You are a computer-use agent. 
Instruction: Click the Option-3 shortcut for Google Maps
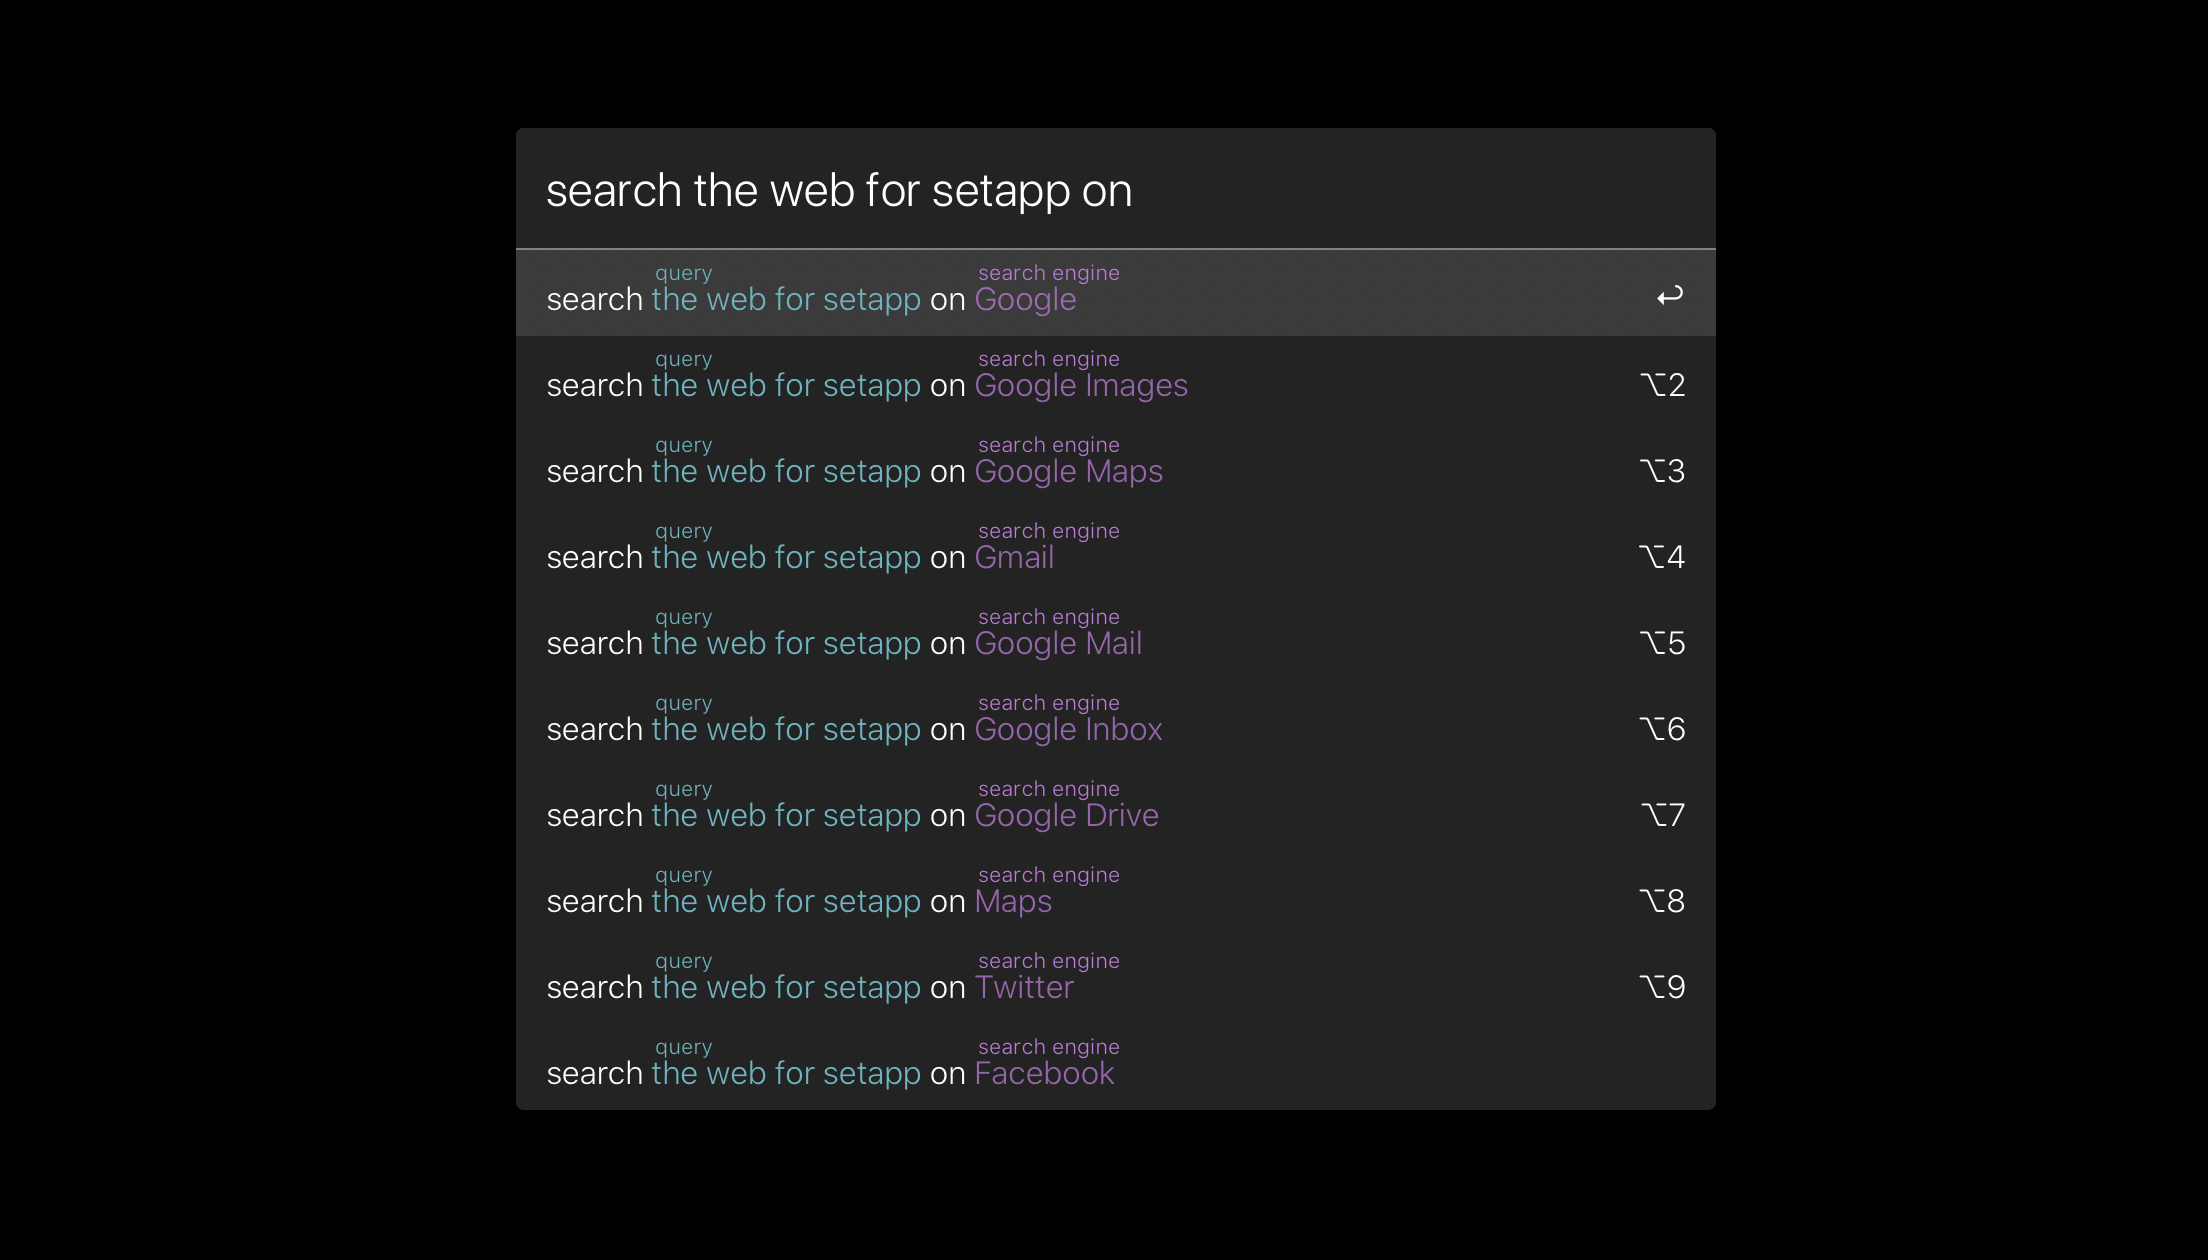coord(1662,471)
